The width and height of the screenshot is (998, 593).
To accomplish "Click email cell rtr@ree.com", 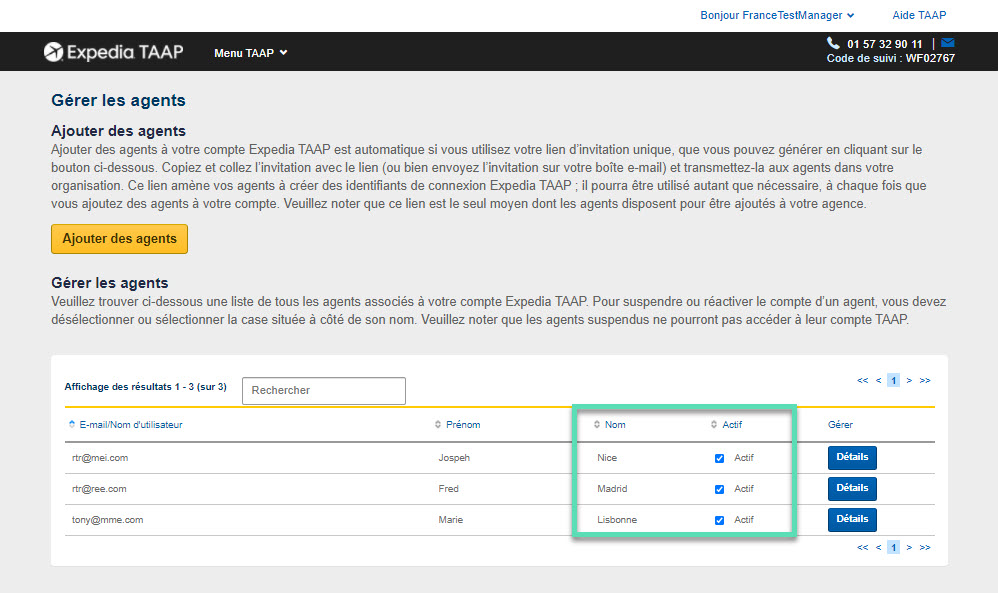I will [99, 489].
